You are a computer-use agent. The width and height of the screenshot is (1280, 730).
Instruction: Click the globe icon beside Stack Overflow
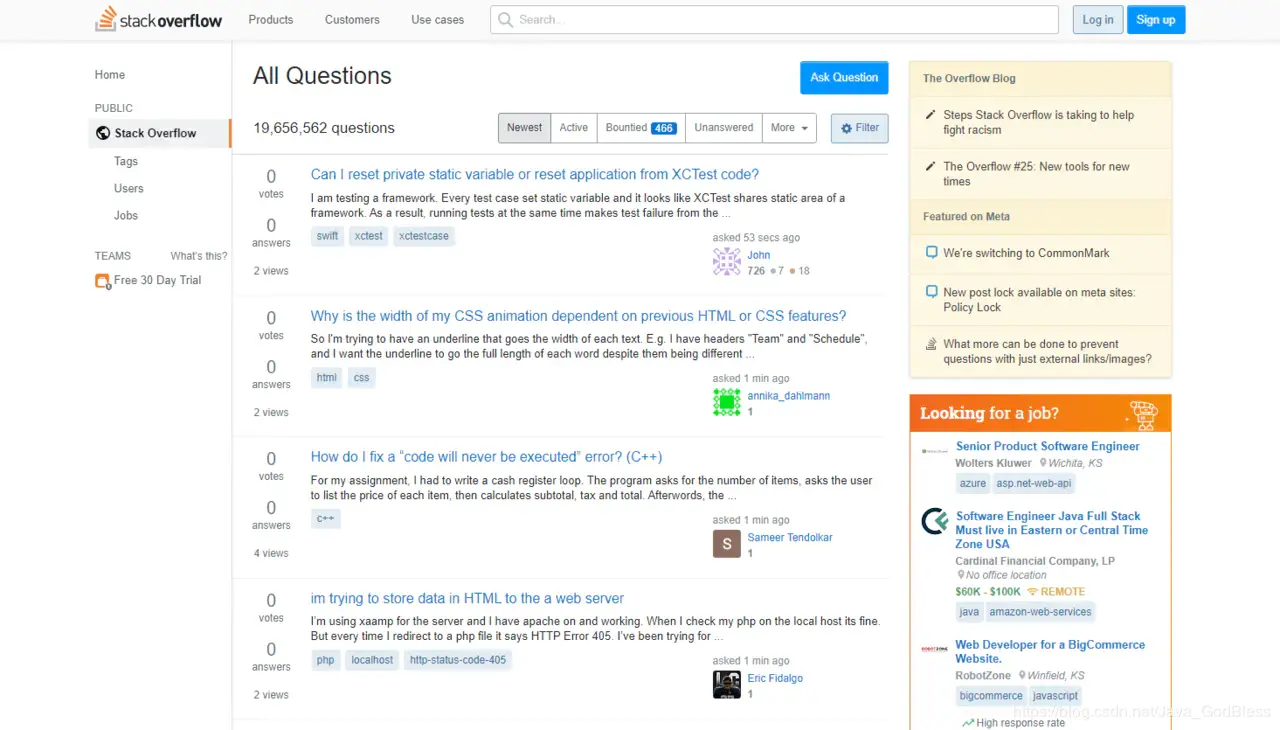coord(102,133)
